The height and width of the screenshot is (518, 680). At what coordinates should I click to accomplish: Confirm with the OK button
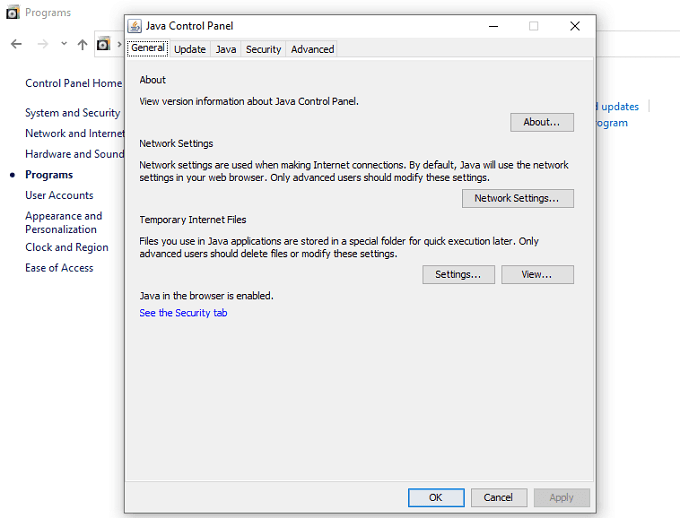click(x=436, y=497)
